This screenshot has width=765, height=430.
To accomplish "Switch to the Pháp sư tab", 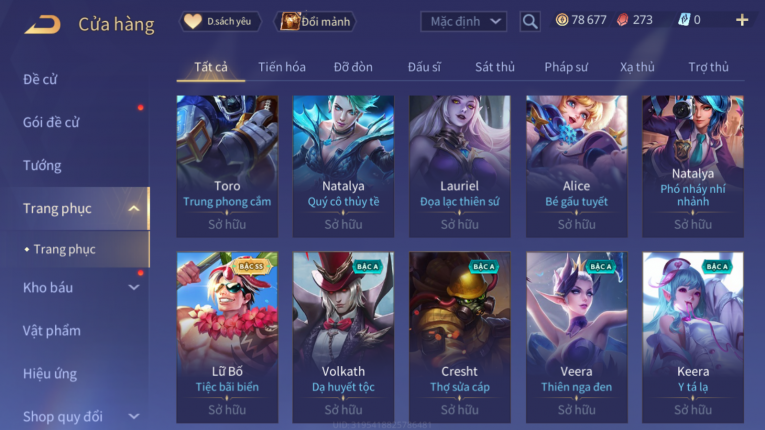I will pos(566,67).
